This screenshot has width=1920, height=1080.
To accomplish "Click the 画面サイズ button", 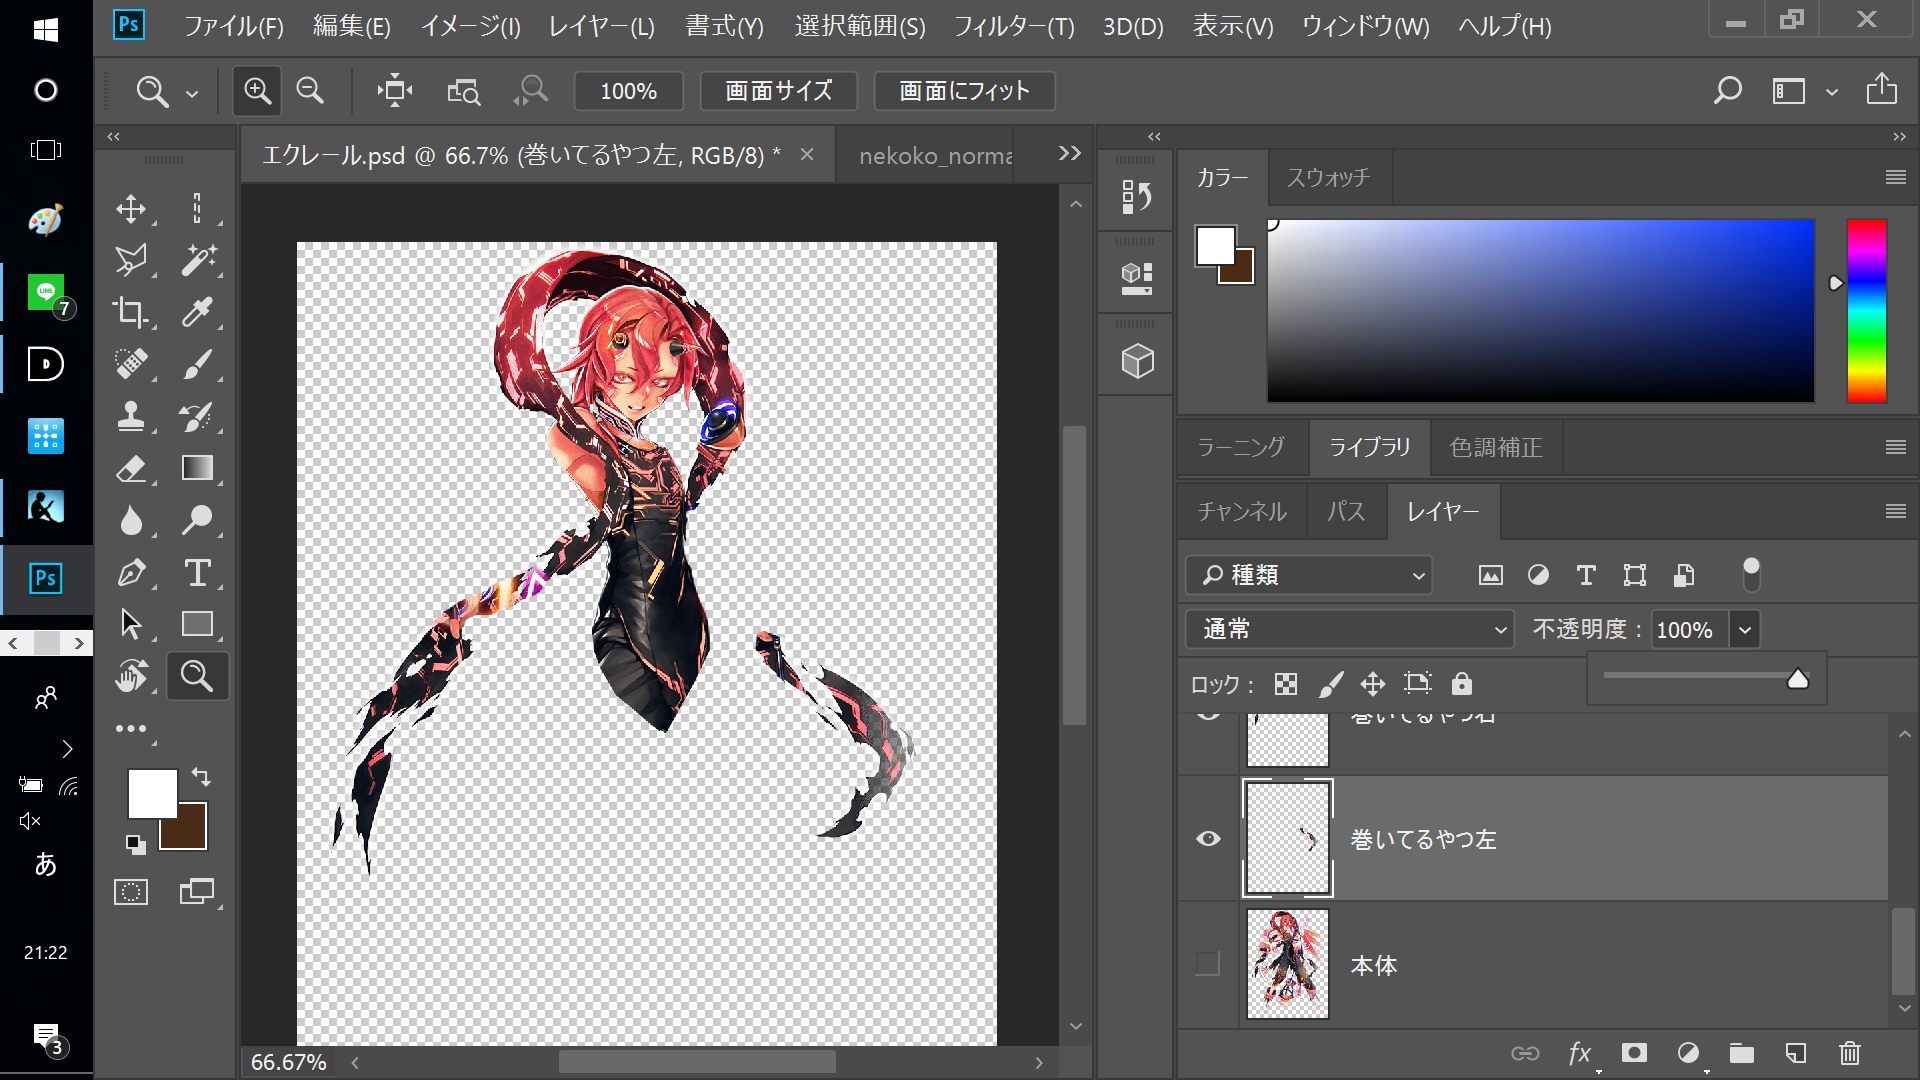I will (x=779, y=91).
